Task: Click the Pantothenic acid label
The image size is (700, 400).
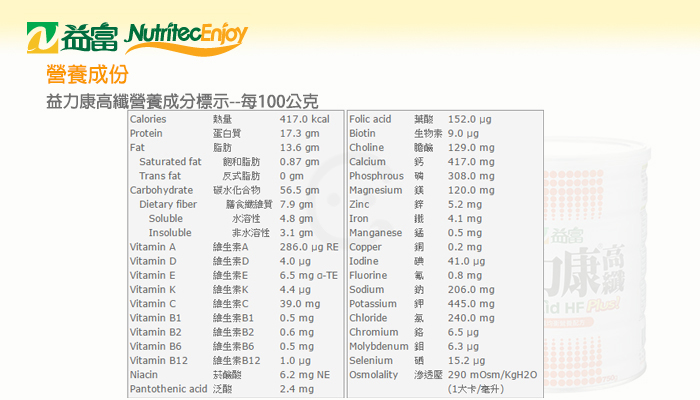Action: pyautogui.click(x=168, y=389)
